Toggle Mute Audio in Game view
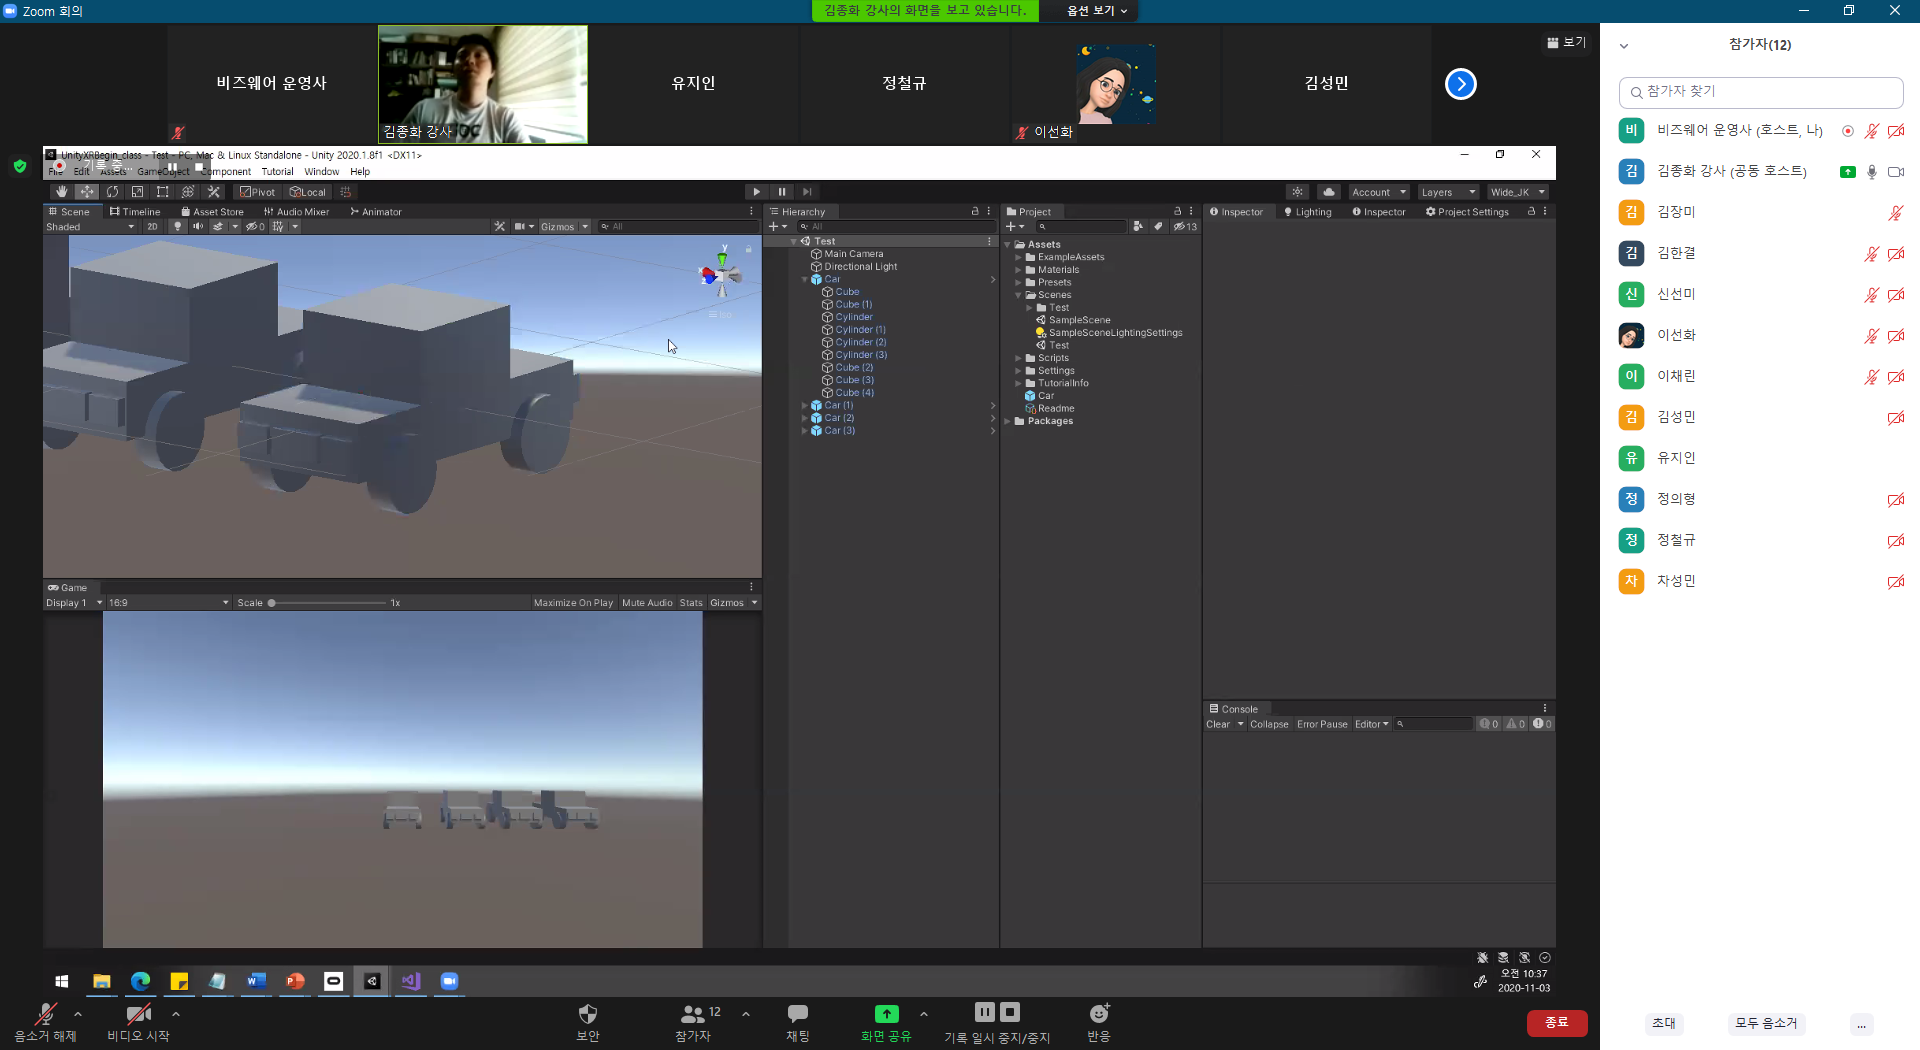Screen dimensions: 1920x1050 (647, 603)
